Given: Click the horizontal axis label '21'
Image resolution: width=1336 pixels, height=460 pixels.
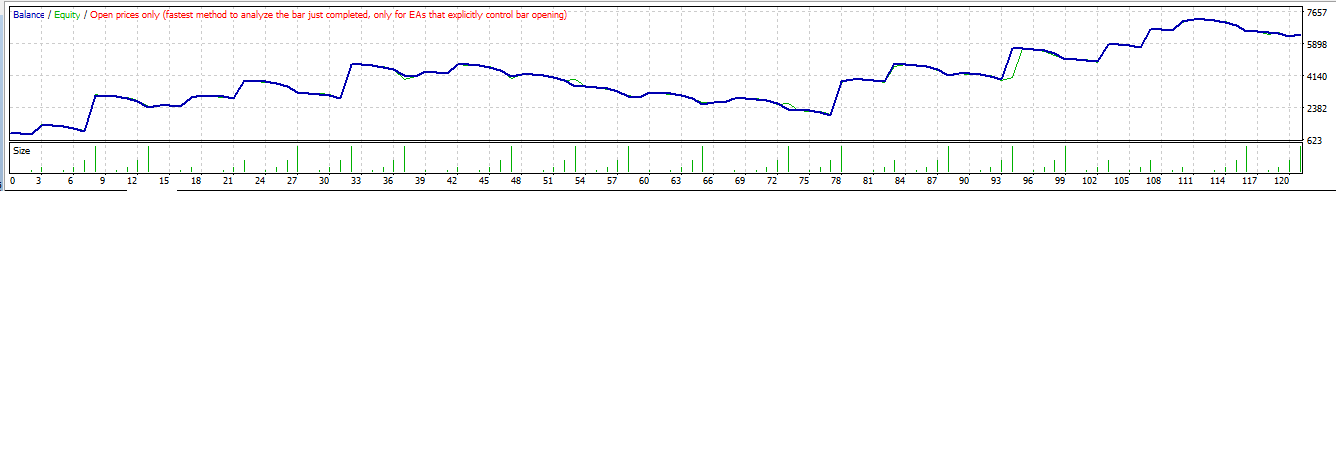Looking at the screenshot, I should coord(228,181).
